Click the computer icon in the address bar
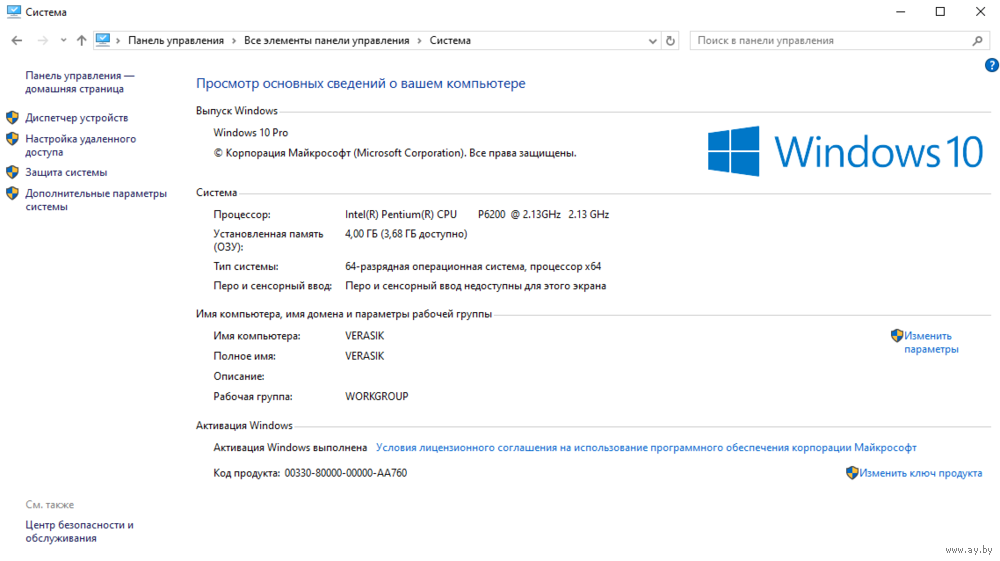The width and height of the screenshot is (1000, 561). pos(103,40)
